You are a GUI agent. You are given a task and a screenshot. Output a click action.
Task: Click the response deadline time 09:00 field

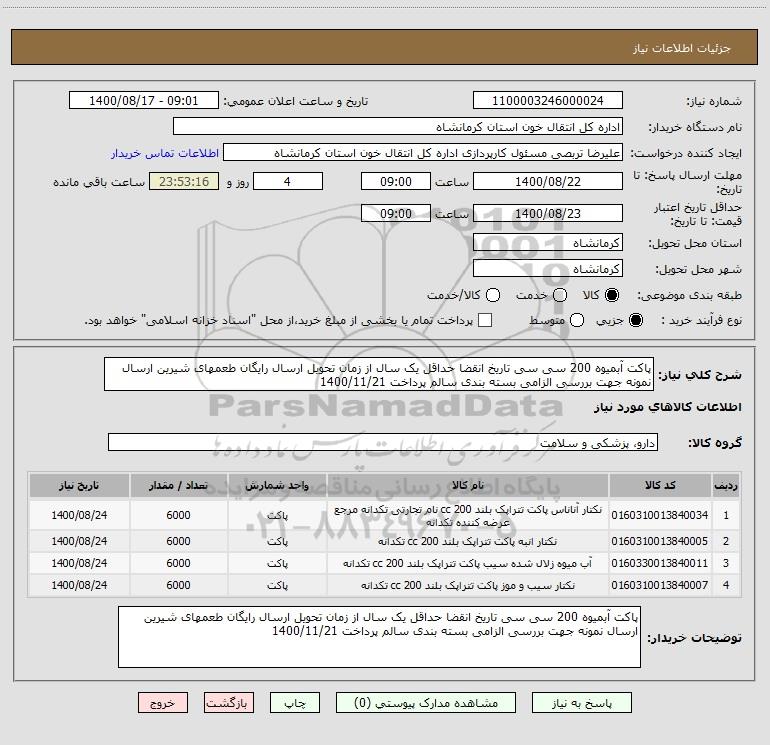(x=396, y=181)
